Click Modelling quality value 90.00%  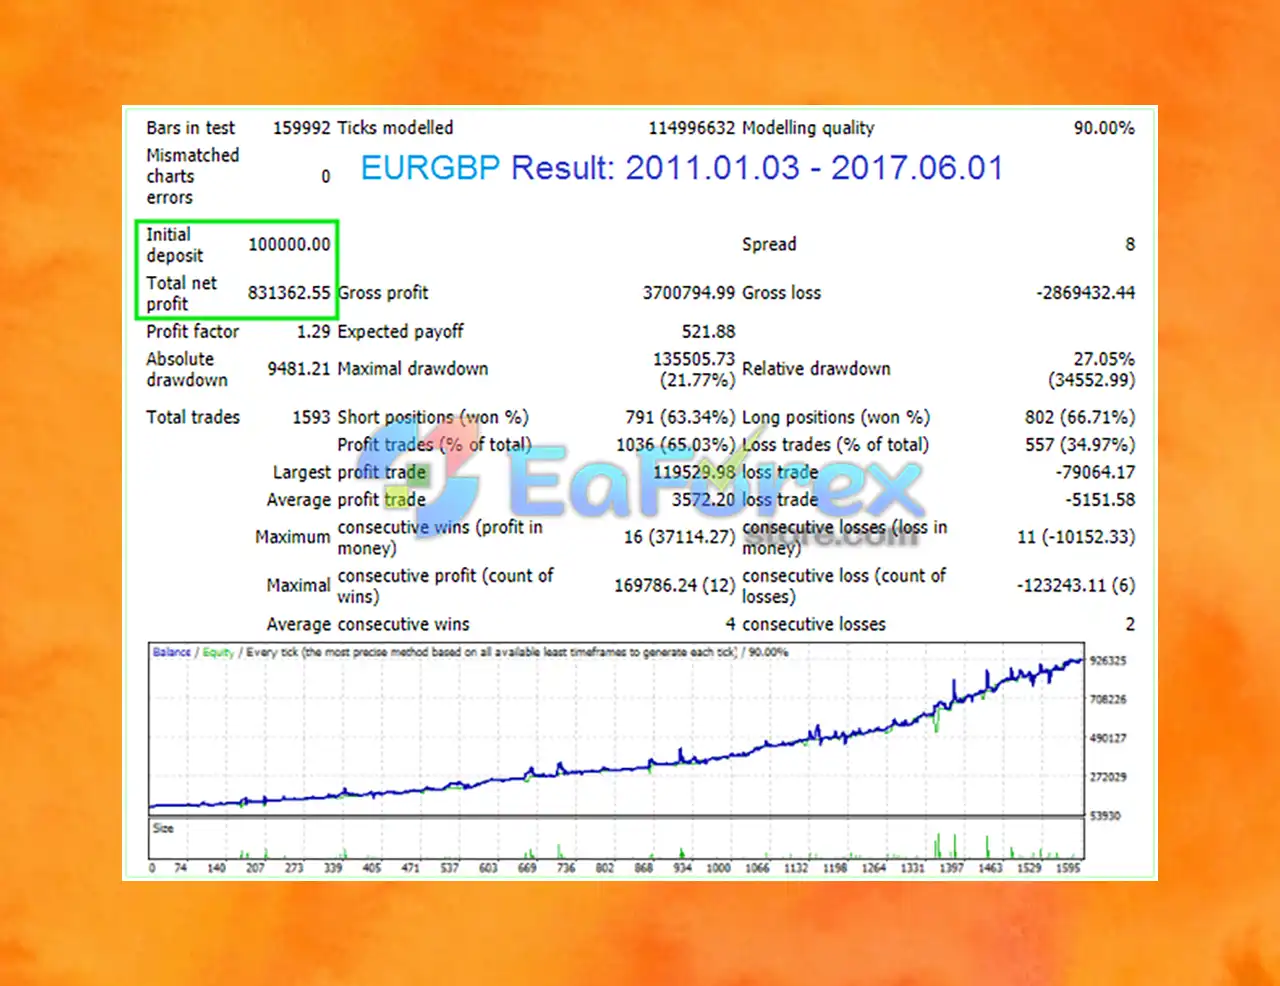(1104, 128)
